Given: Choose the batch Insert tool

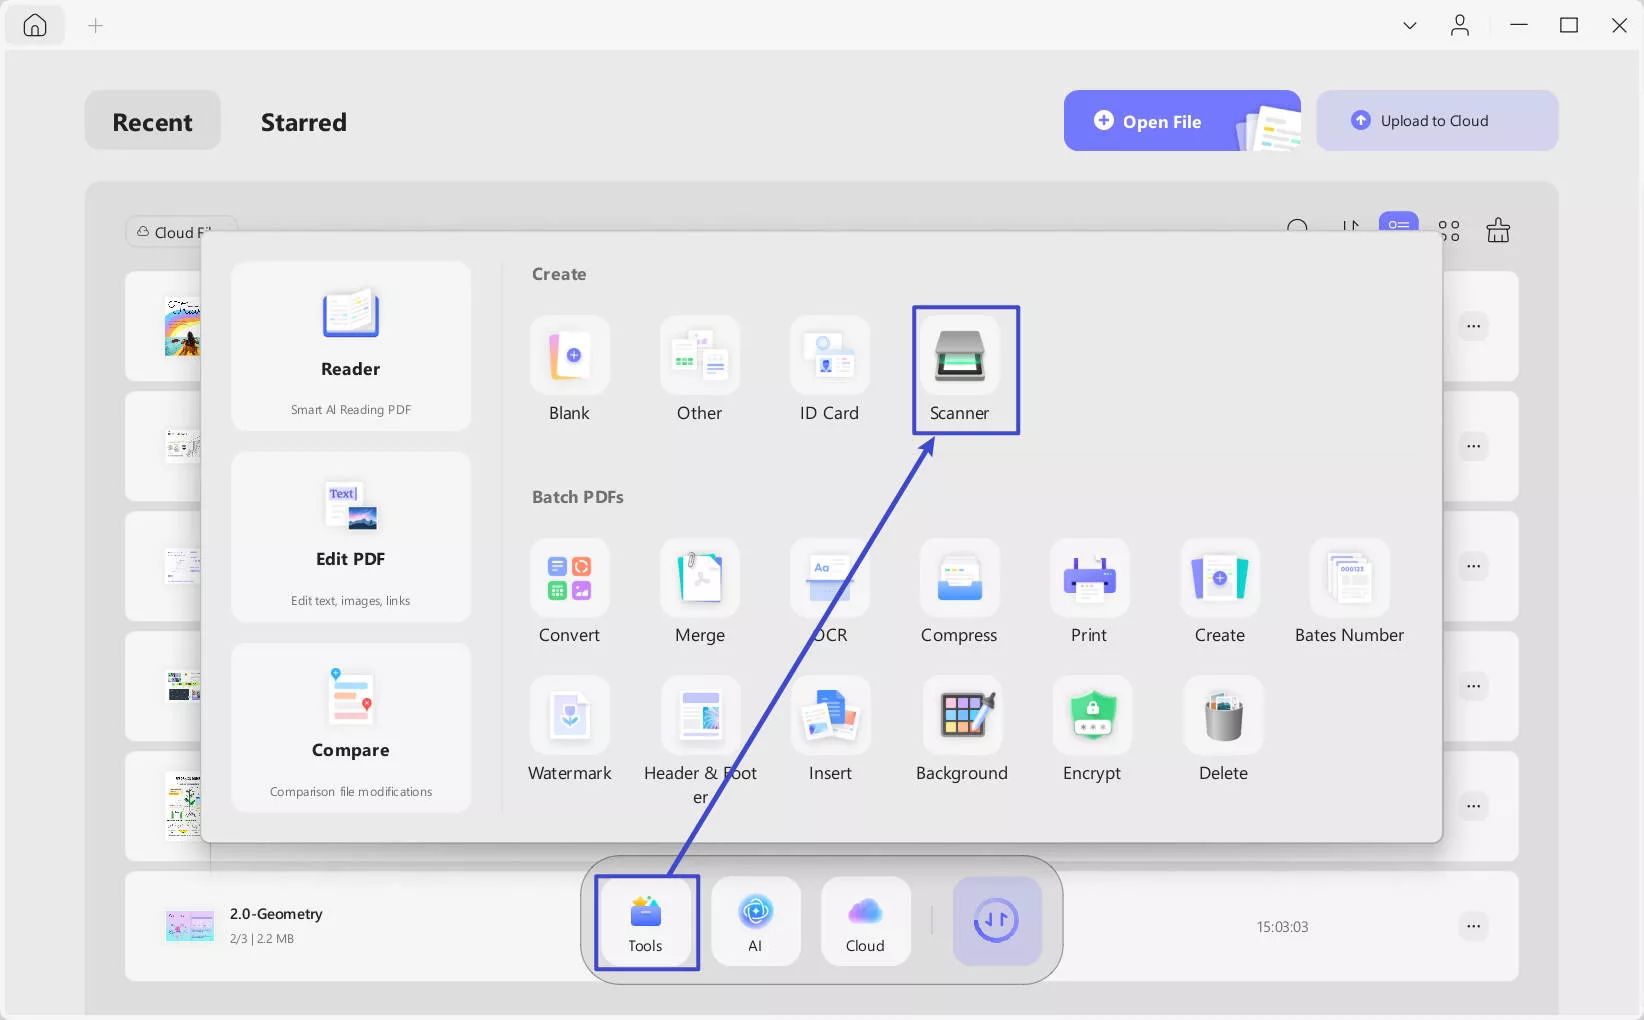Looking at the screenshot, I should click(x=830, y=729).
